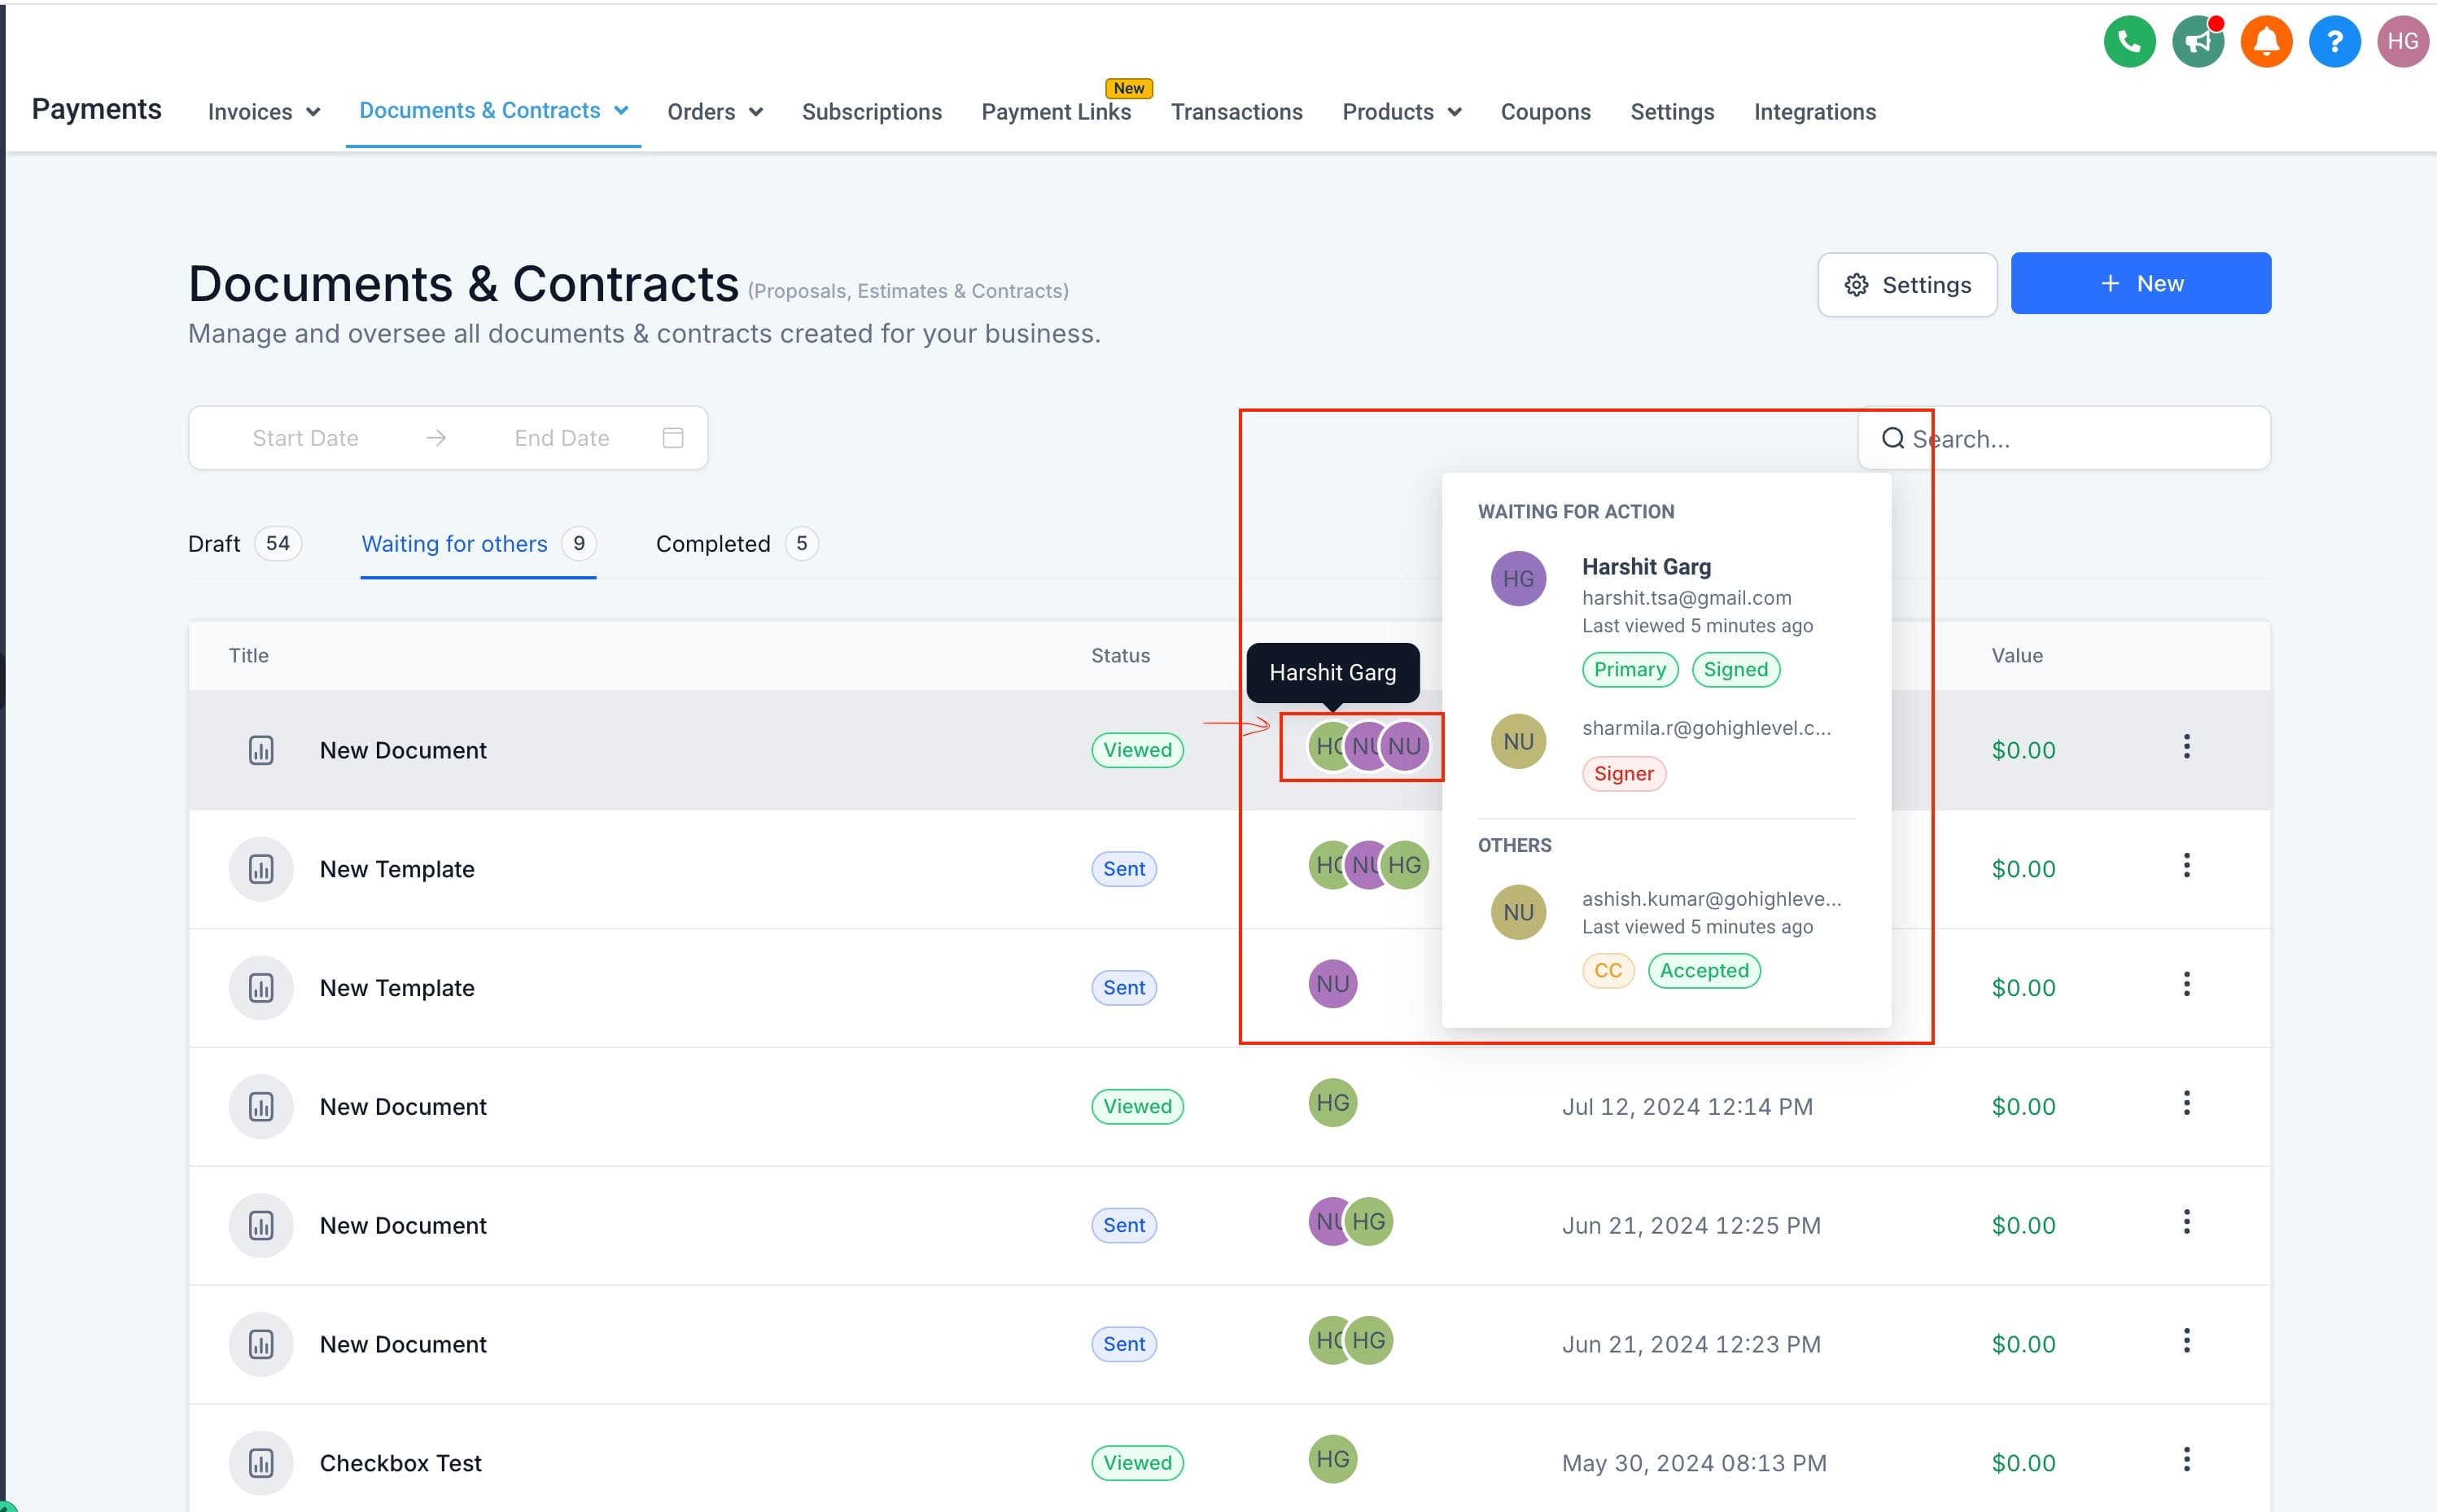The image size is (2437, 1512).
Task: Click the document icon beside Checkbox Test
Action: 261,1462
